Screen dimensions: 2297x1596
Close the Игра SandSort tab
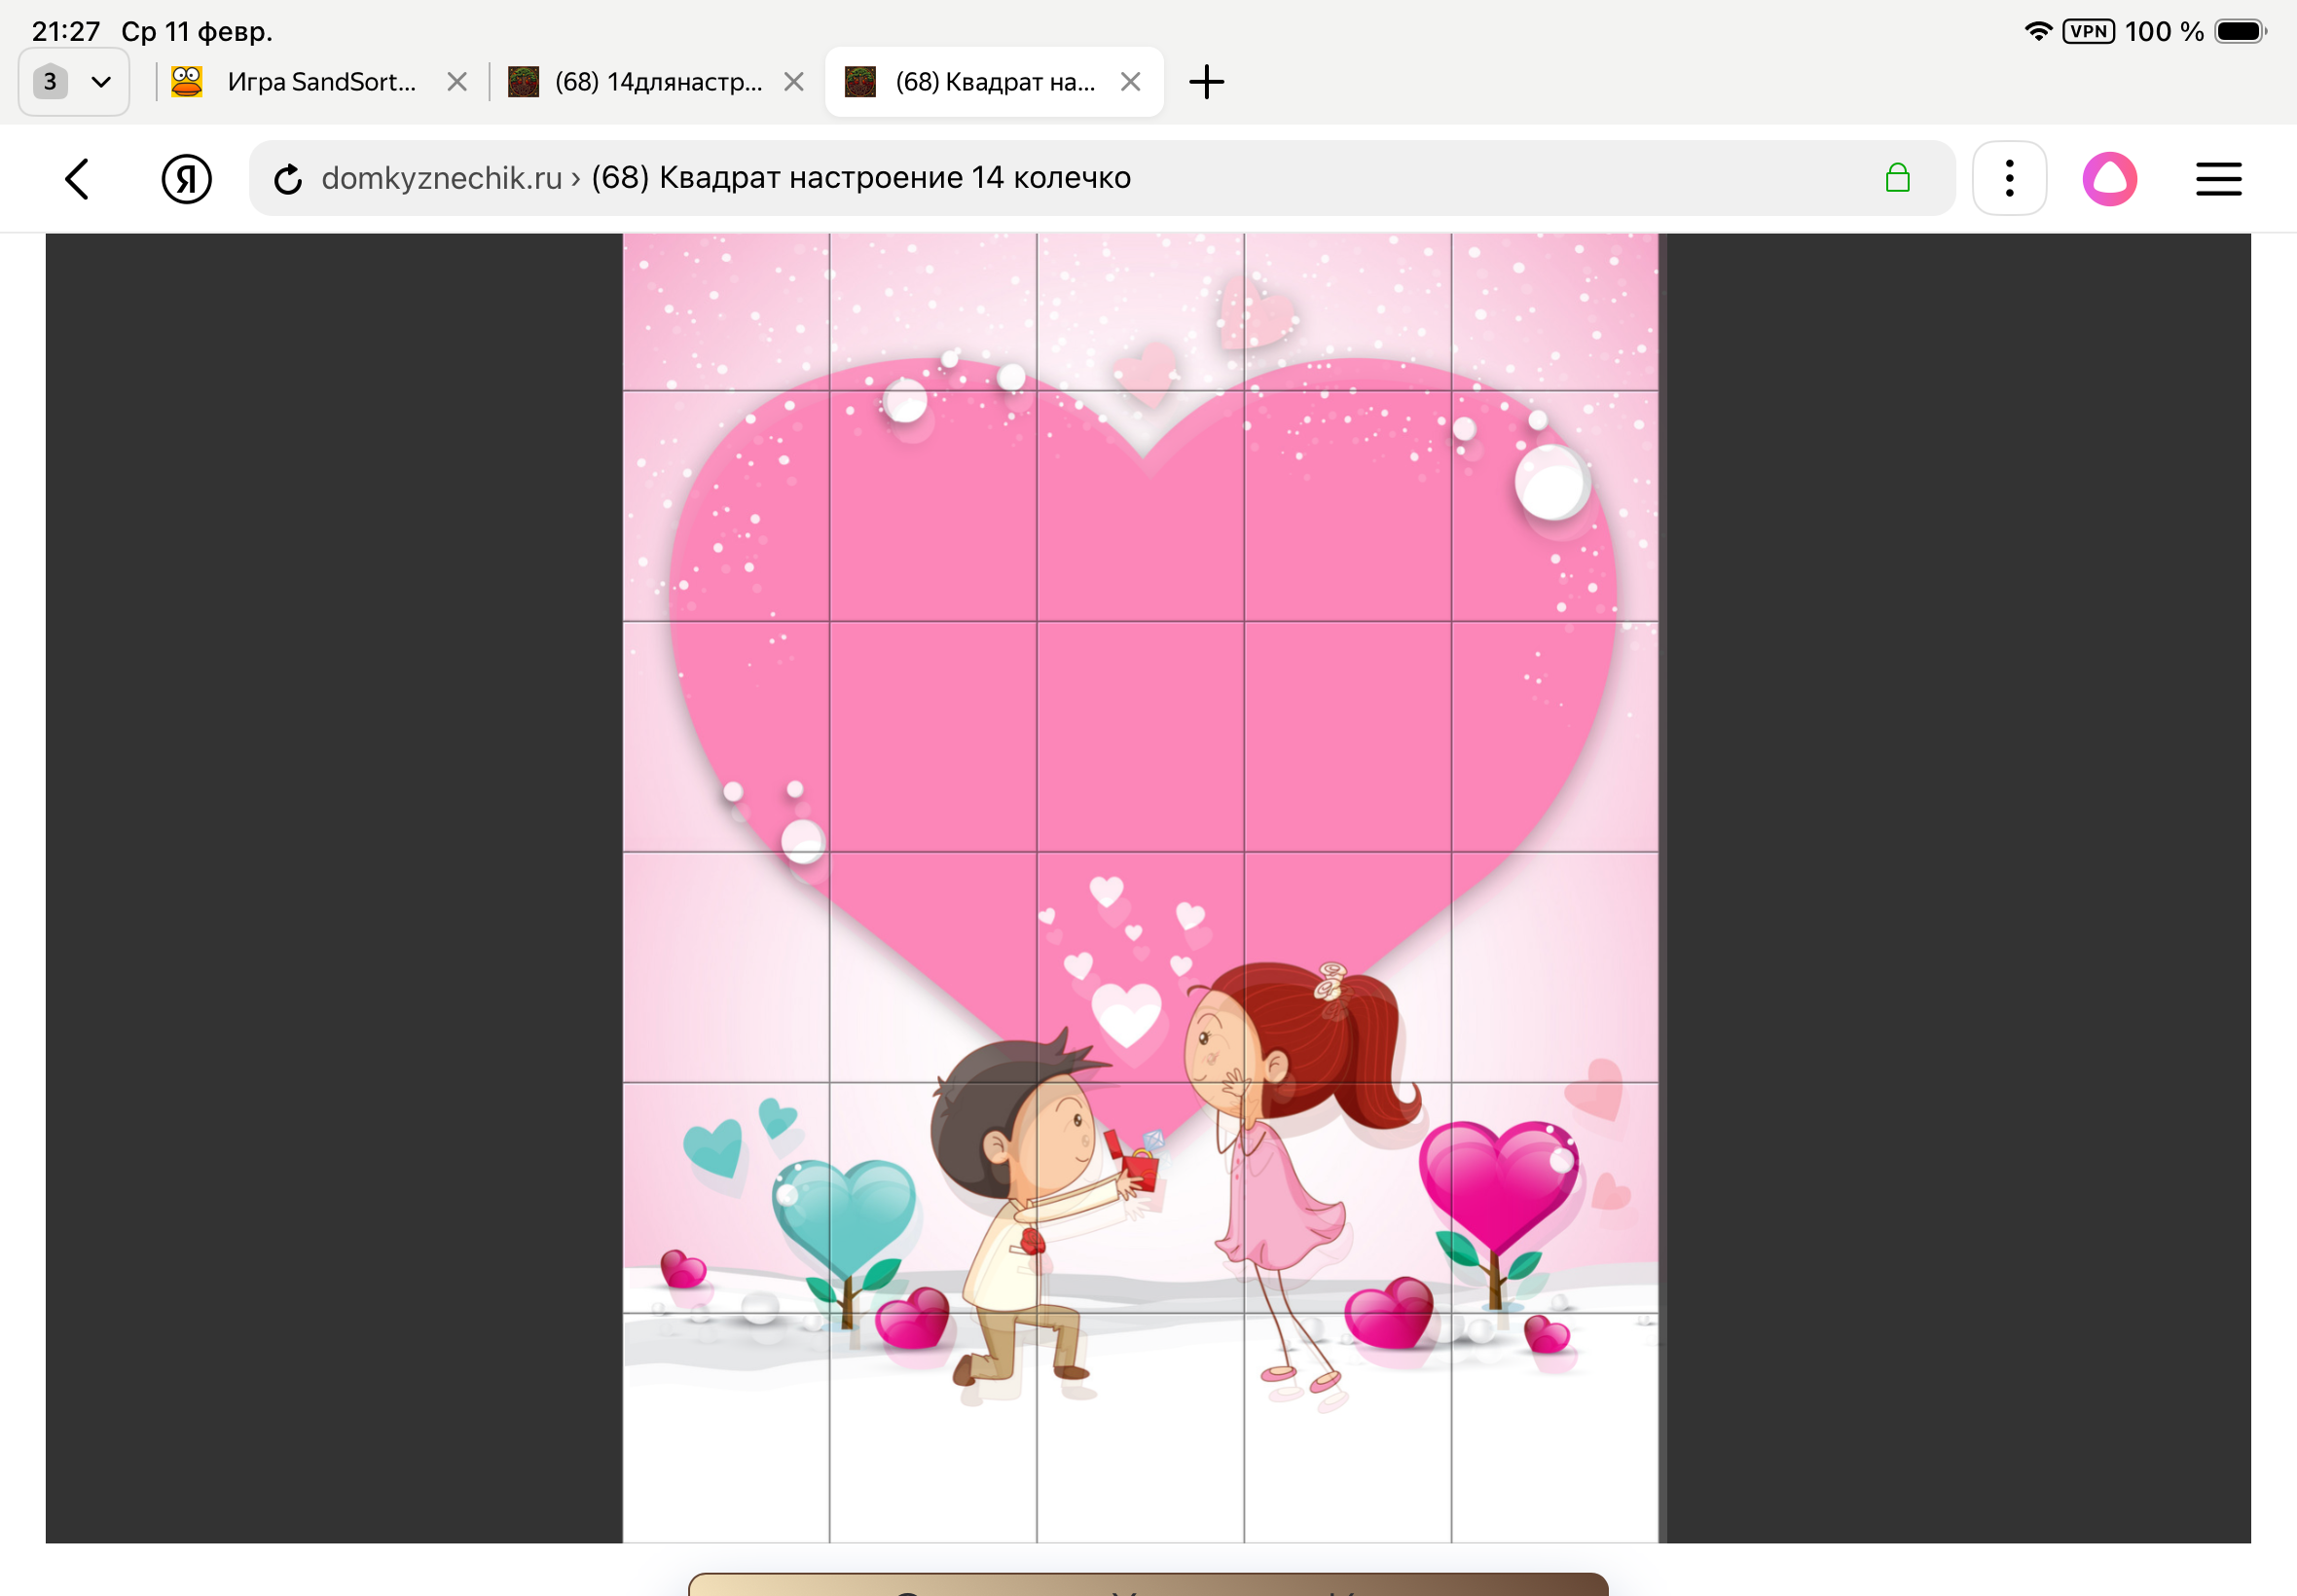click(457, 82)
